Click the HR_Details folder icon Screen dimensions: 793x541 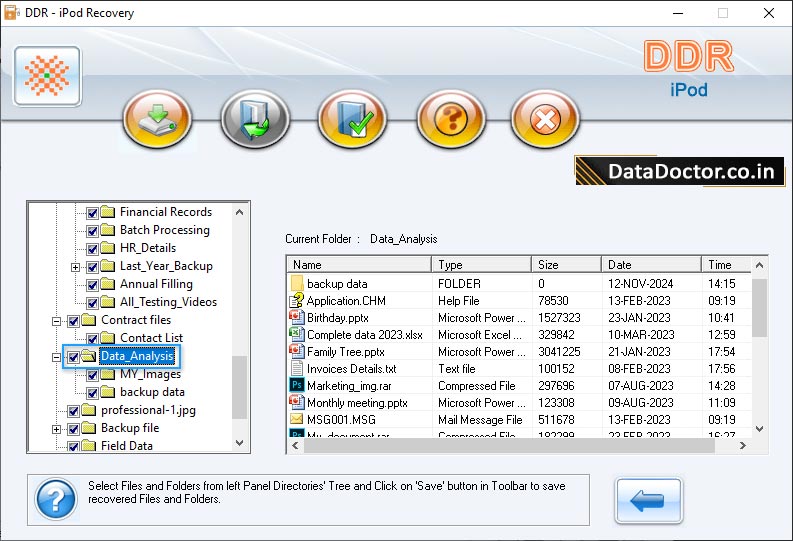[107, 248]
